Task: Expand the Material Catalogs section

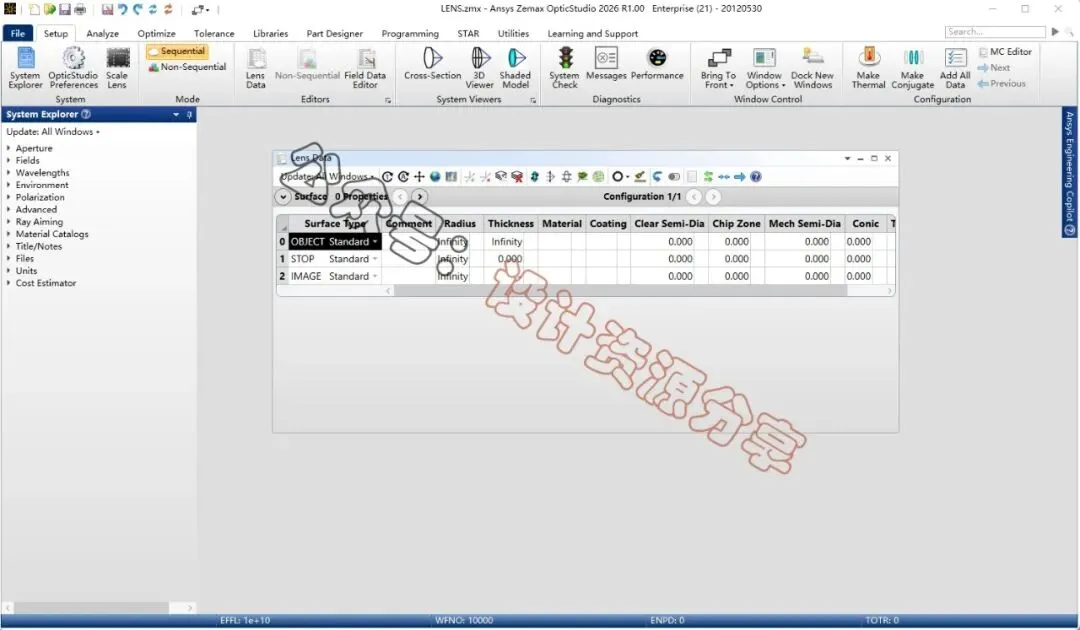Action: (x=8, y=234)
